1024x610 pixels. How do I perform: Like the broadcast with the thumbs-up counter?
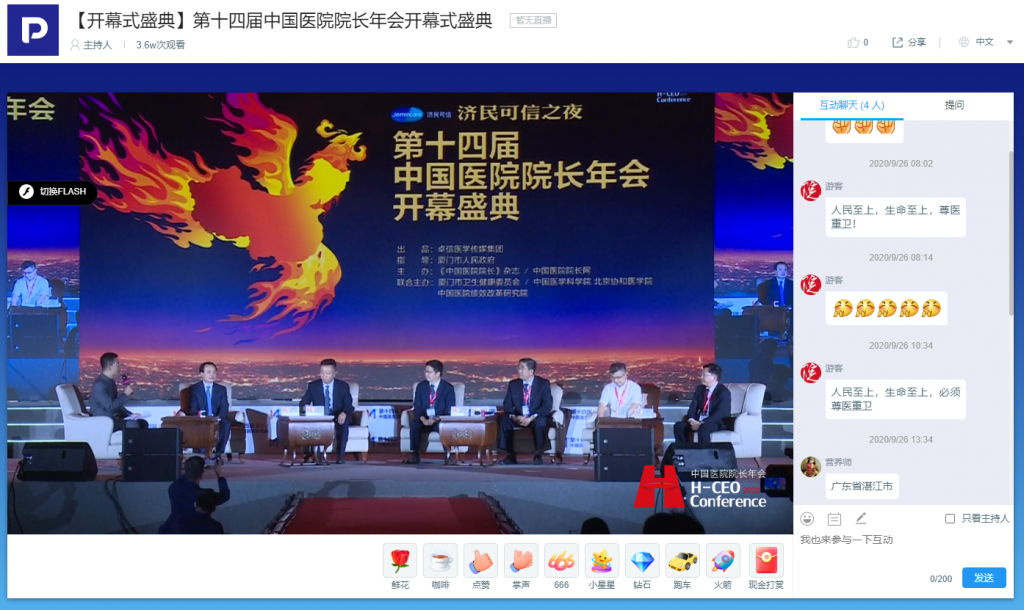click(857, 42)
